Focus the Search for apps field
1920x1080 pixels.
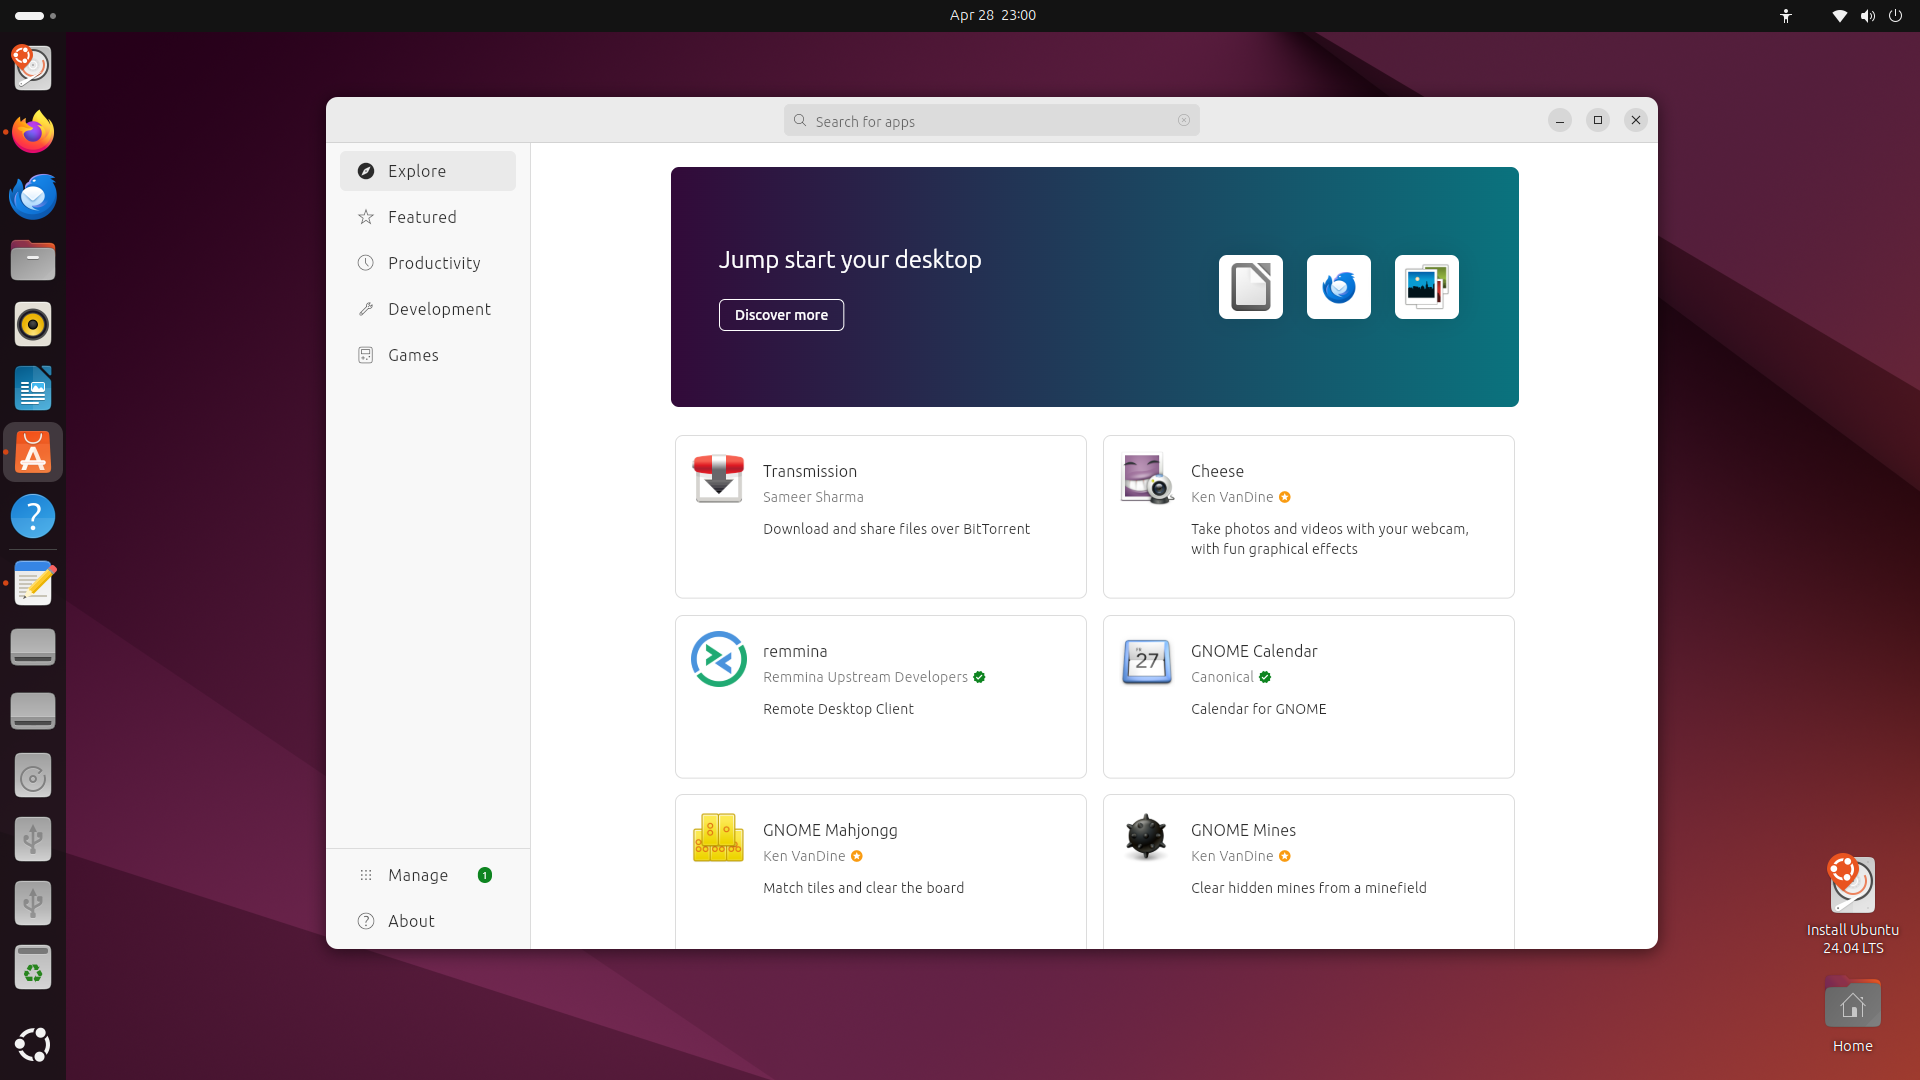(991, 120)
